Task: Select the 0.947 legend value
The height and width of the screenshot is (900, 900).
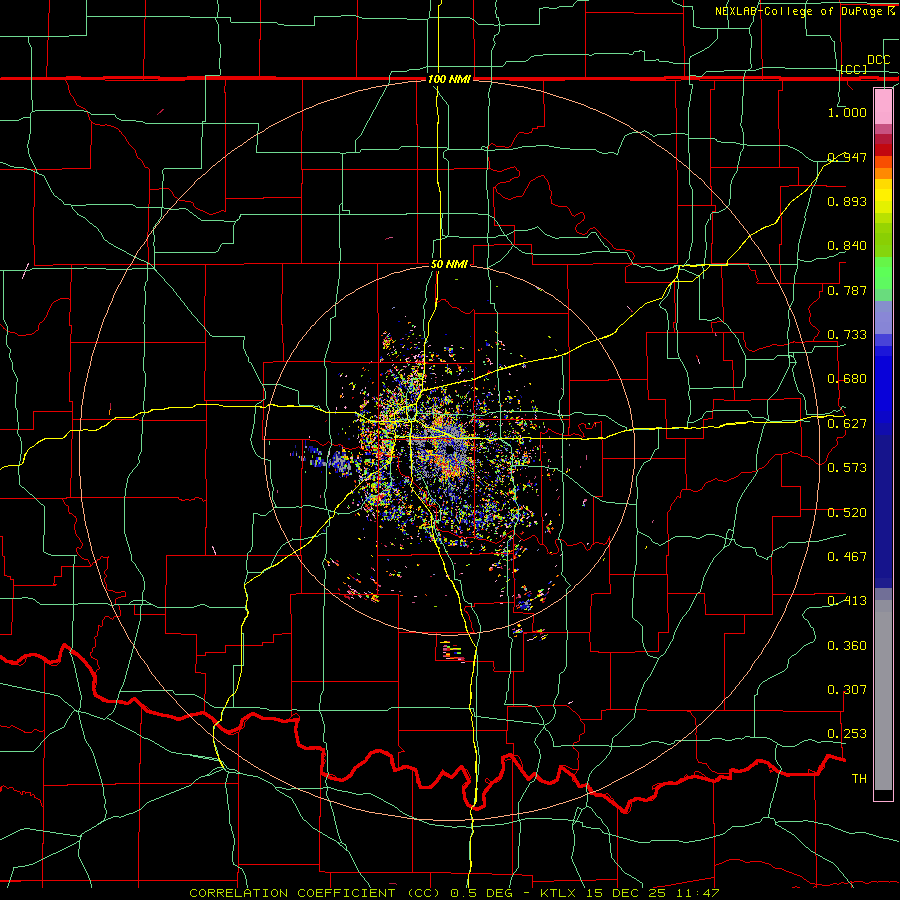Action: coord(847,157)
